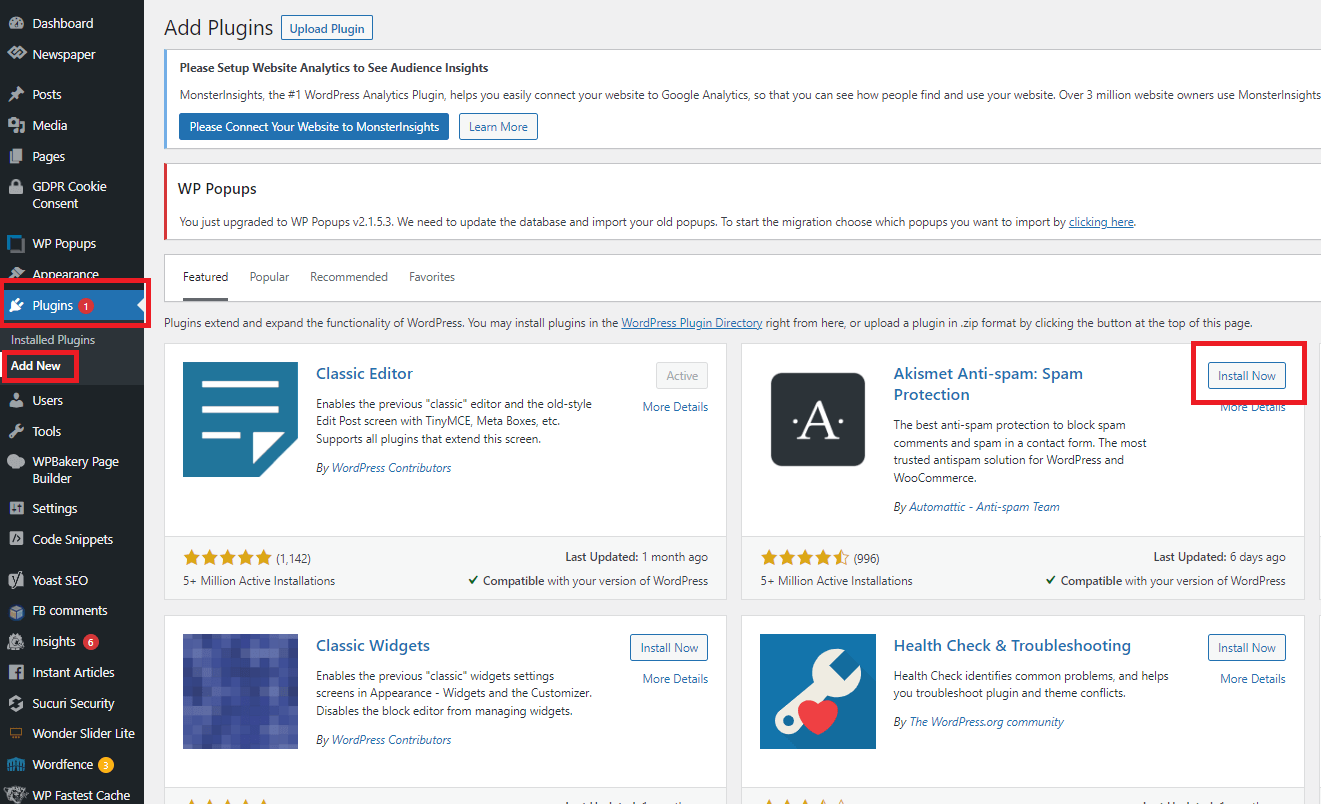
Task: Click the Insights notification badge
Action: [x=91, y=642]
